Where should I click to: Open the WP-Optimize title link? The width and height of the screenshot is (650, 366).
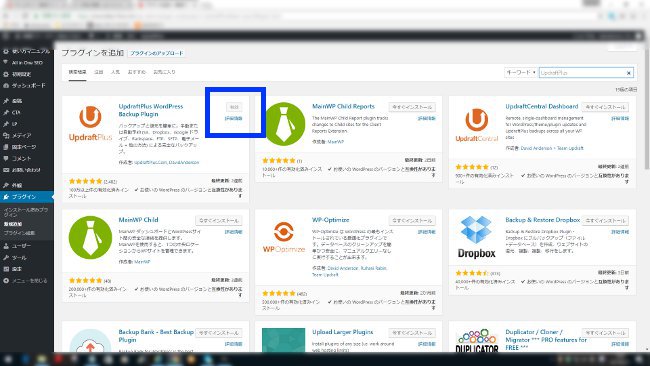coord(330,220)
